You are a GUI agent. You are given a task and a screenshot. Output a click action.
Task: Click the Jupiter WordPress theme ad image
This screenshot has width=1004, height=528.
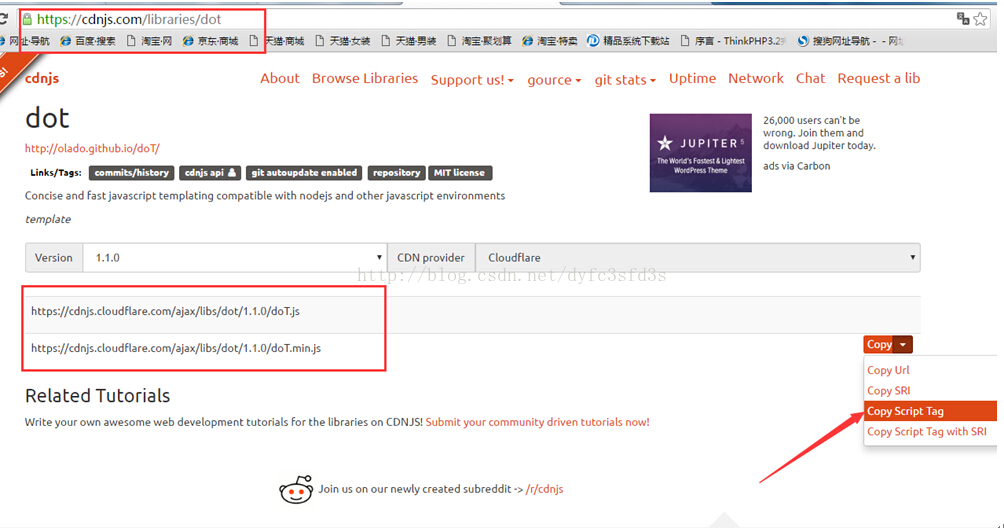[x=700, y=153]
